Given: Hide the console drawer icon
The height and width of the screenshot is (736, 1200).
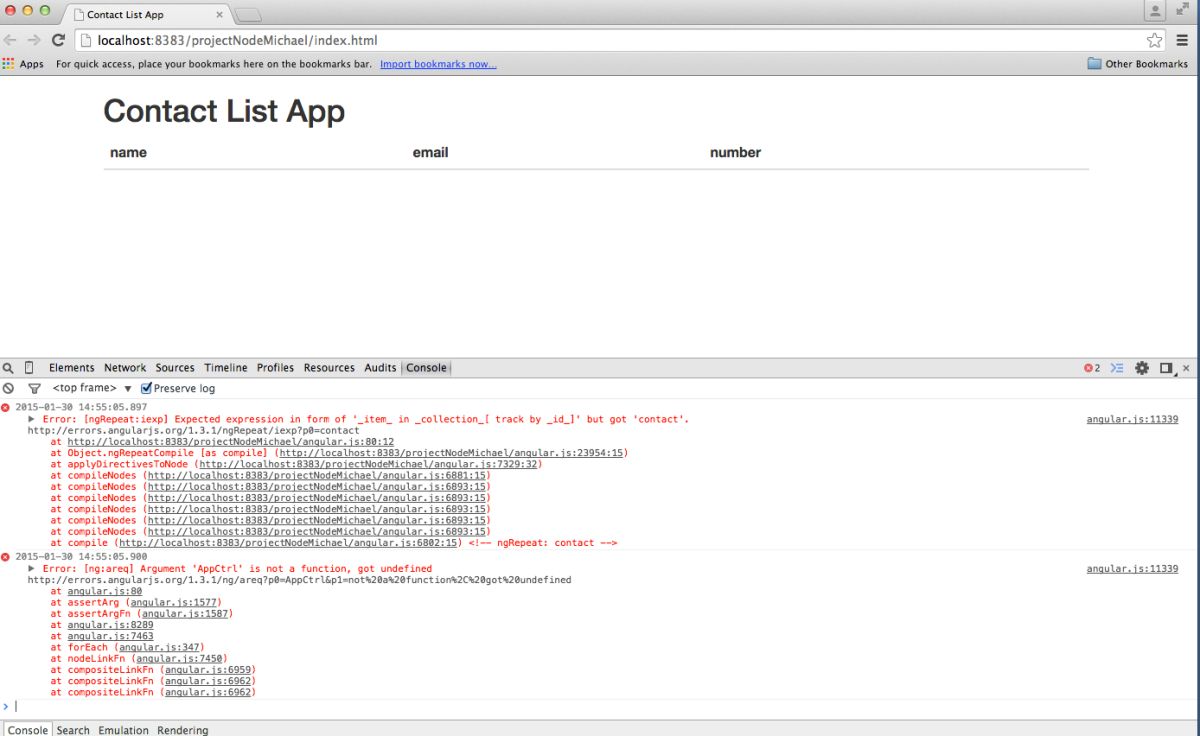Looking at the screenshot, I should (x=1118, y=368).
